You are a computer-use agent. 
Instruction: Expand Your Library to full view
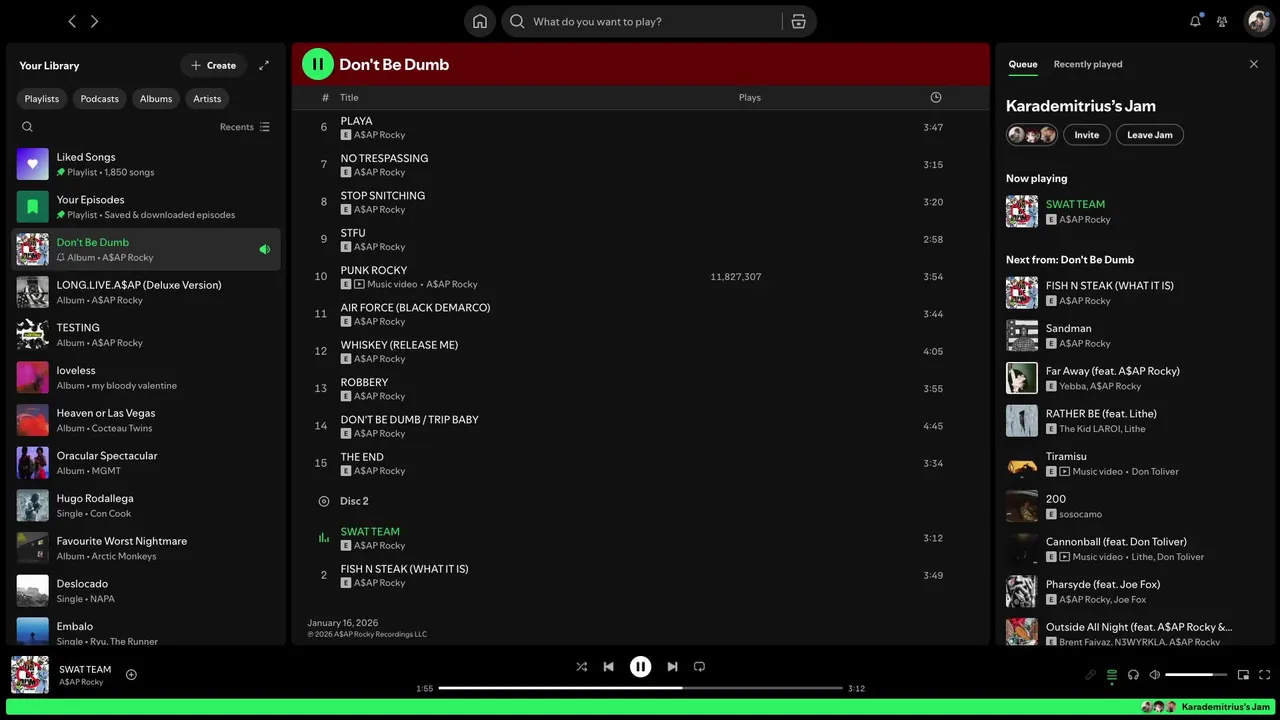pos(264,65)
